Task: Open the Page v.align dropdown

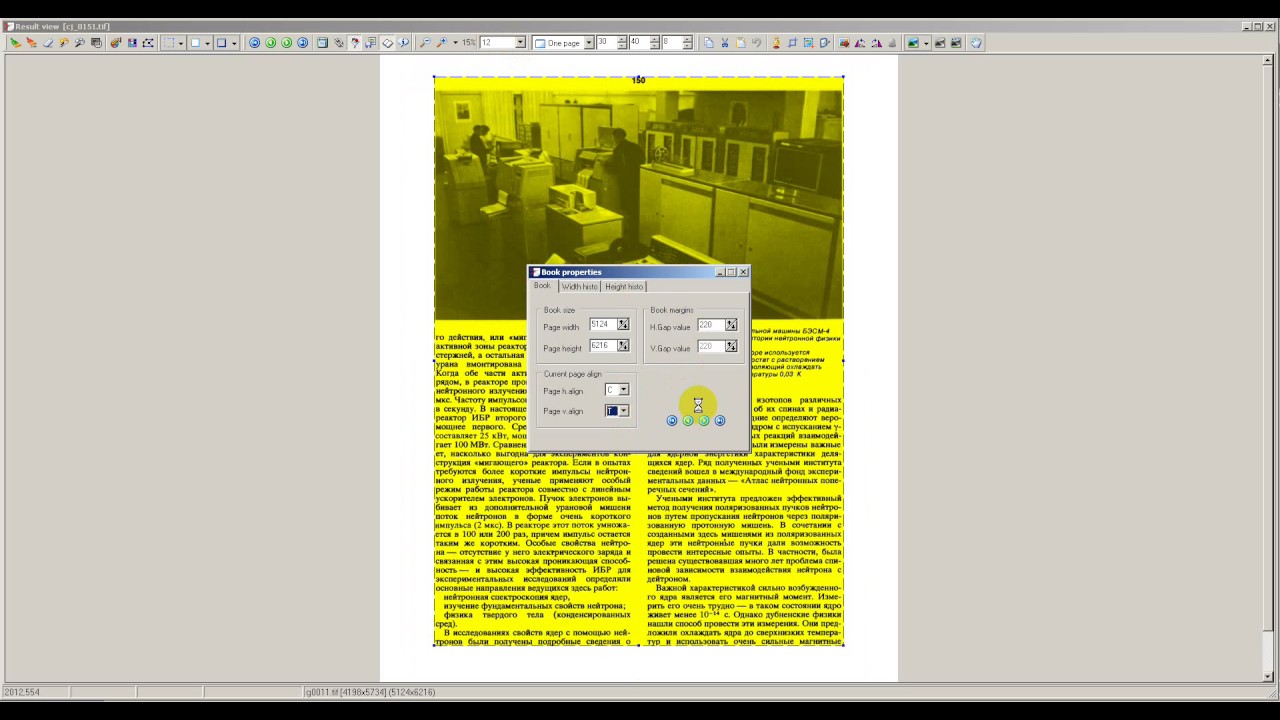Action: 623,411
